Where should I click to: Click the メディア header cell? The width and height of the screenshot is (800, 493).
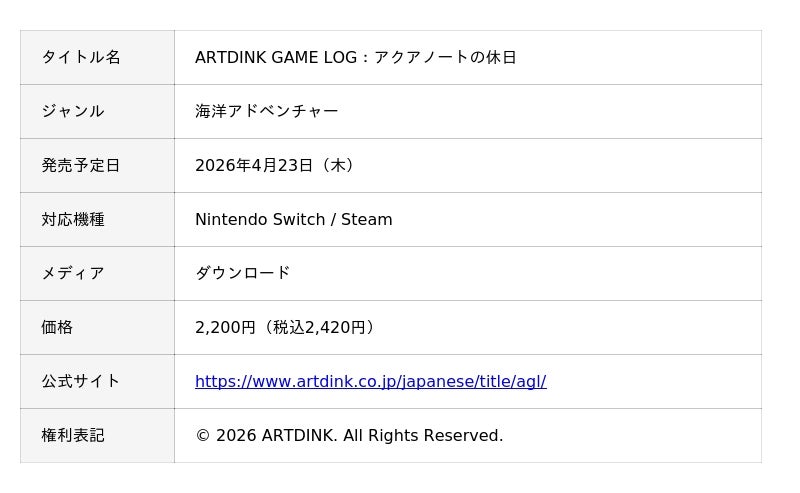tap(73, 273)
